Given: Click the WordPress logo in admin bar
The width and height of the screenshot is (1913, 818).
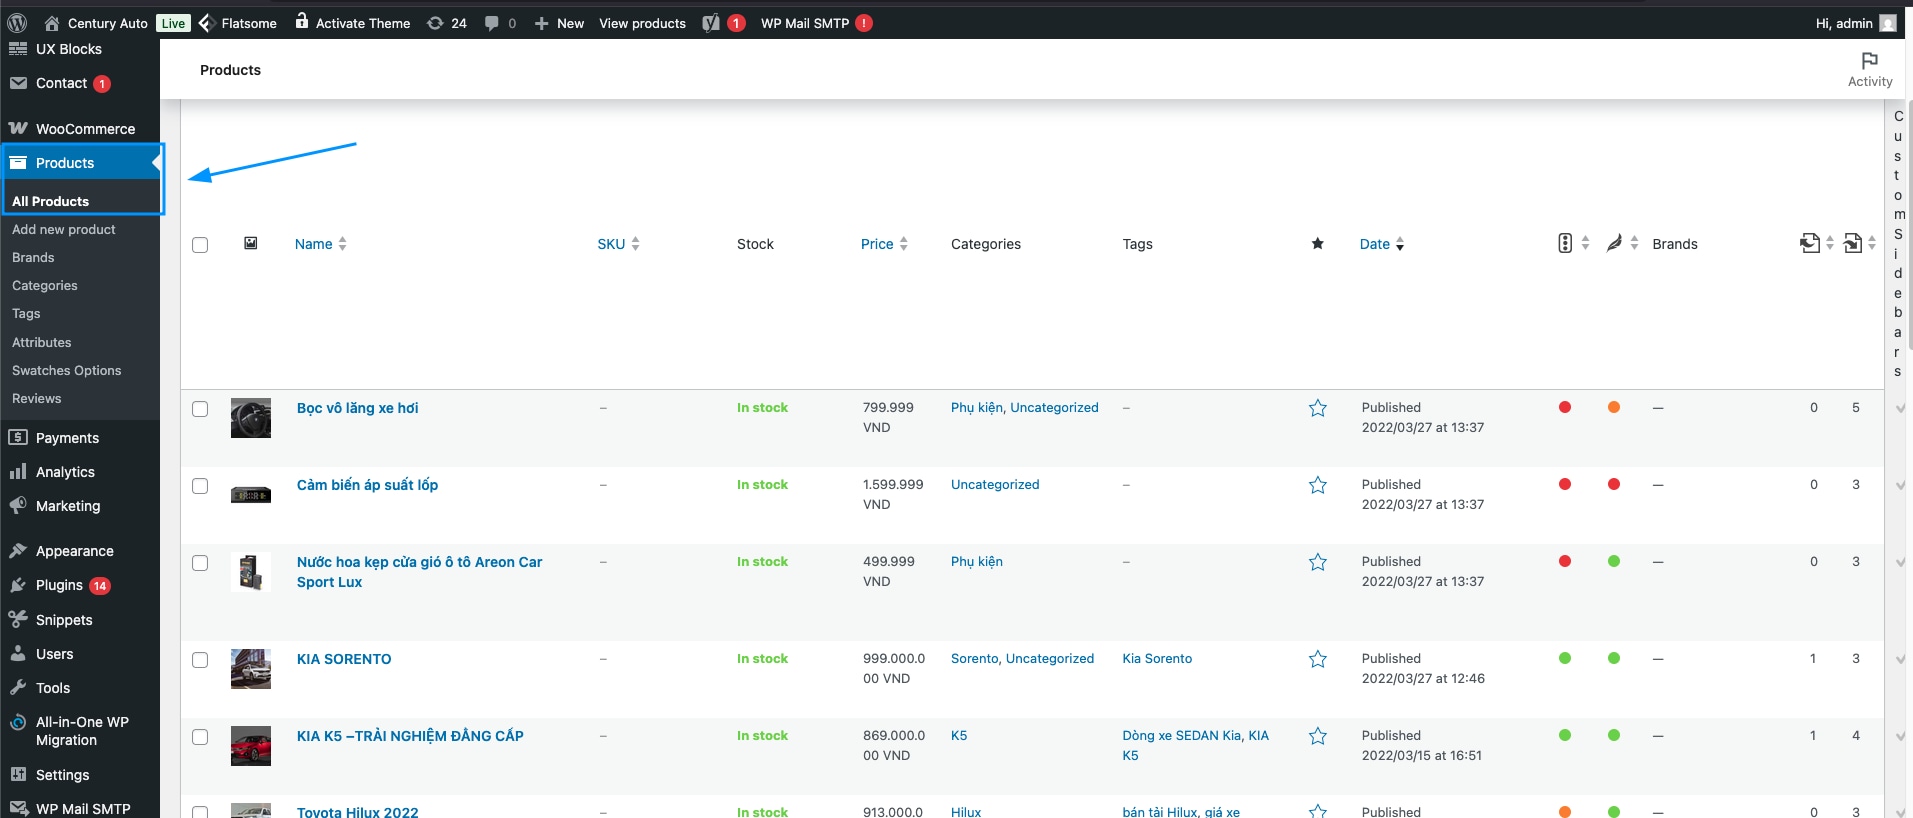Looking at the screenshot, I should pos(17,23).
